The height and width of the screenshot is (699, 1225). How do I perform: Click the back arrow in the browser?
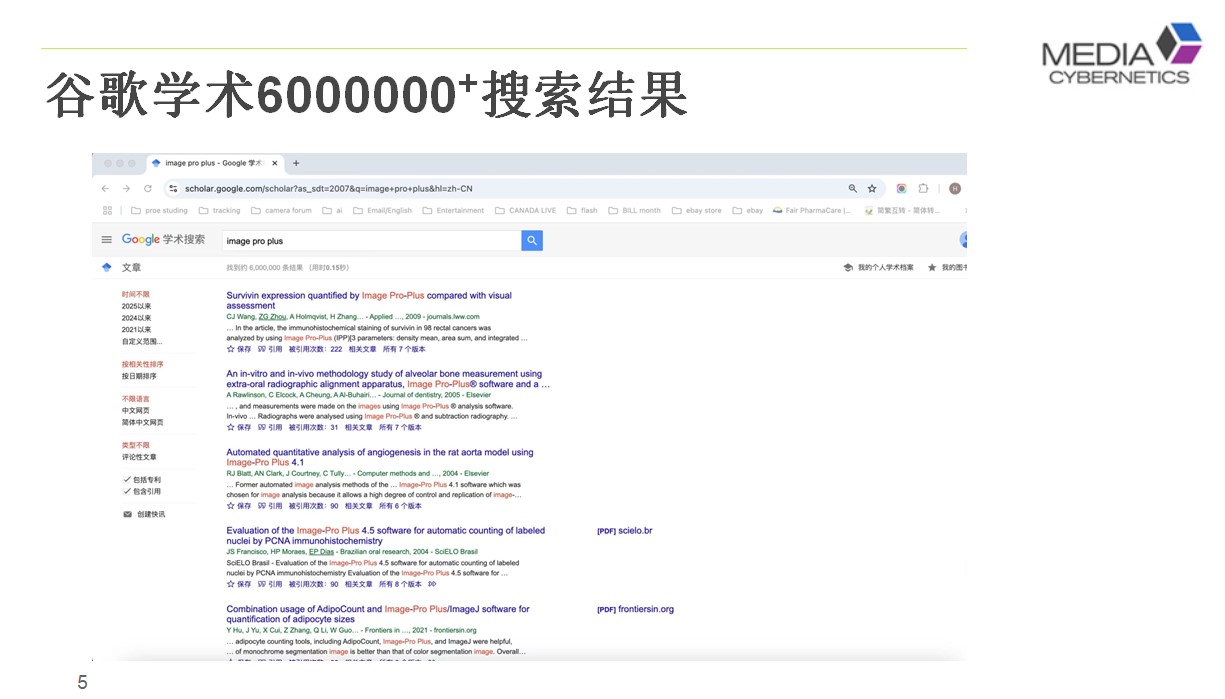click(105, 188)
